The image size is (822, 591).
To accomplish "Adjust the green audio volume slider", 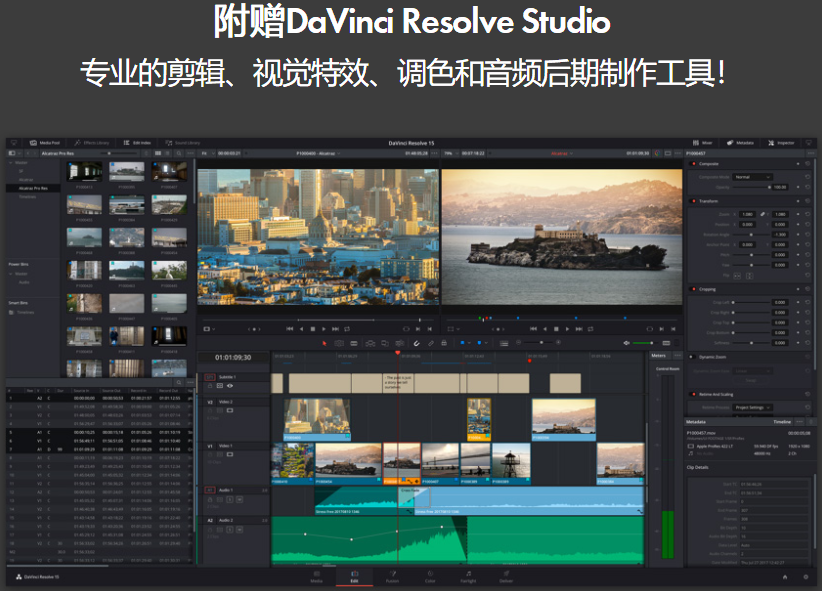I will click(x=643, y=343).
